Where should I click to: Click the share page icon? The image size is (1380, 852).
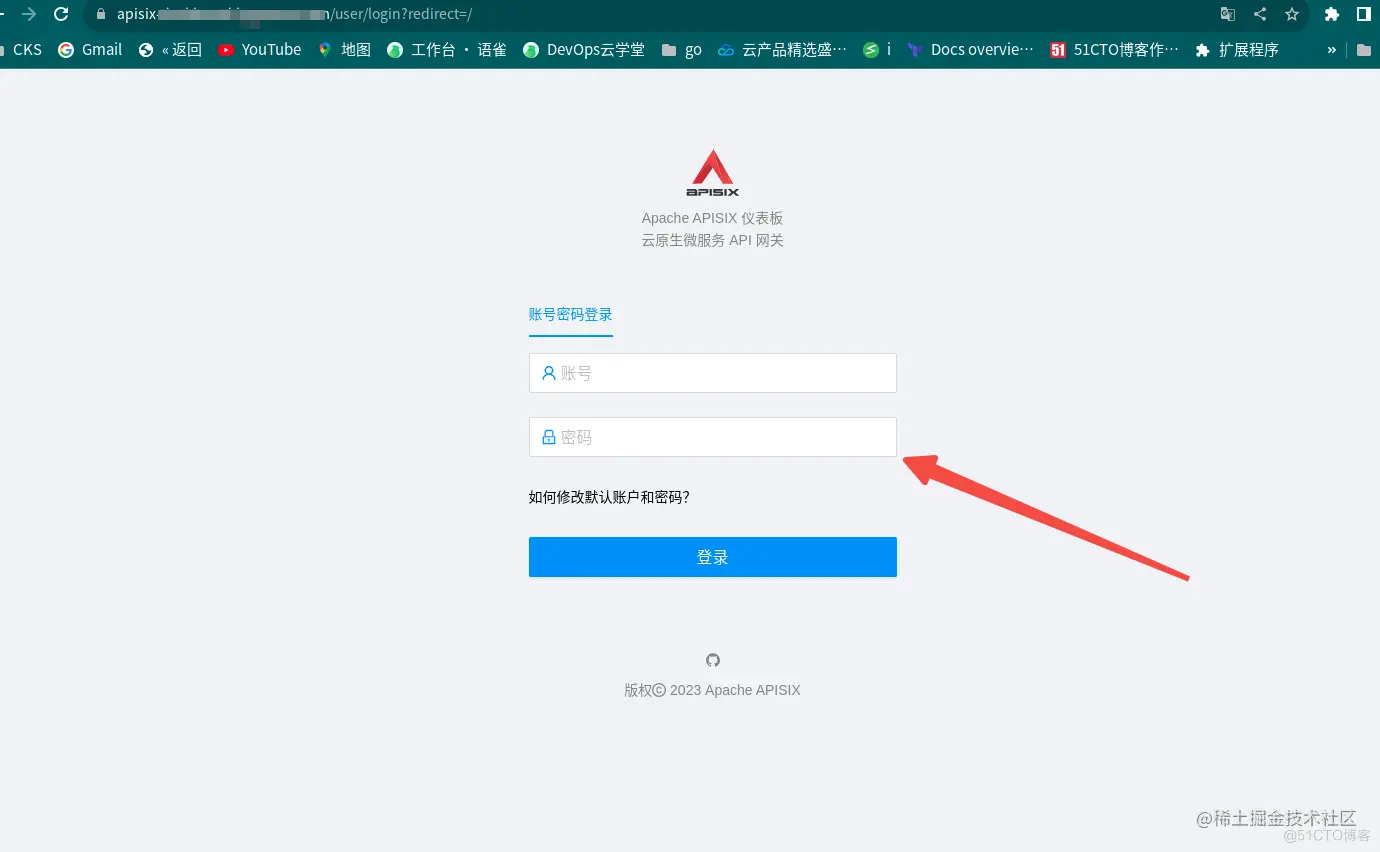(1260, 14)
